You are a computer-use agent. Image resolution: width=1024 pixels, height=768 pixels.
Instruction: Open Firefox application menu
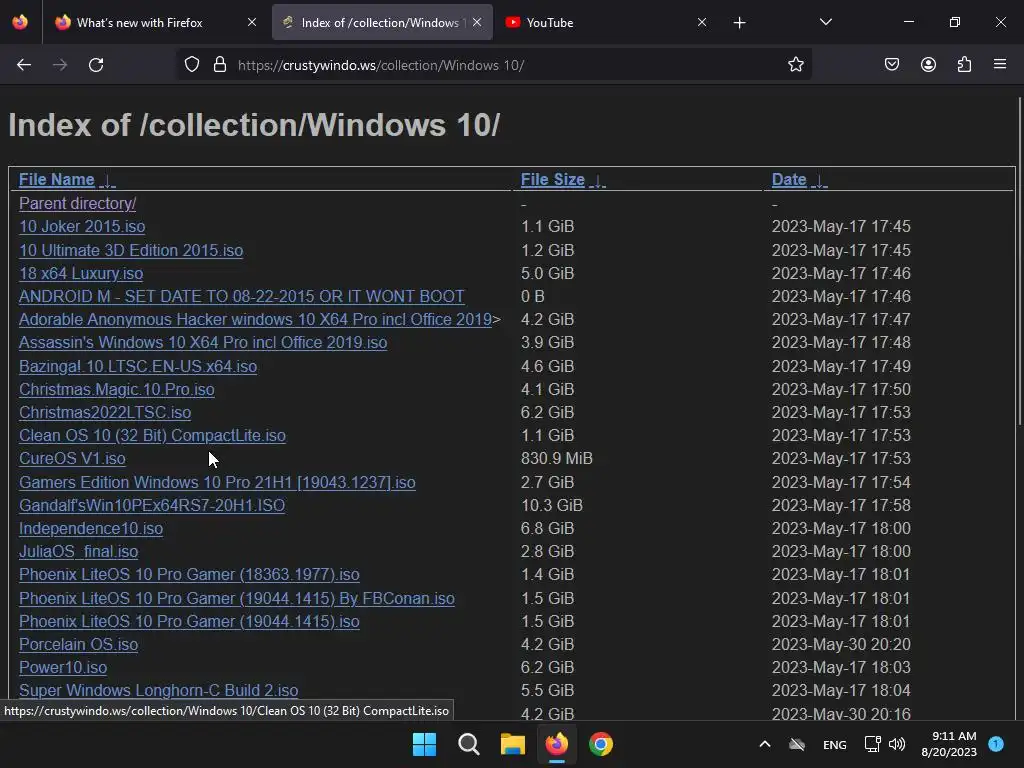[x=1000, y=65]
